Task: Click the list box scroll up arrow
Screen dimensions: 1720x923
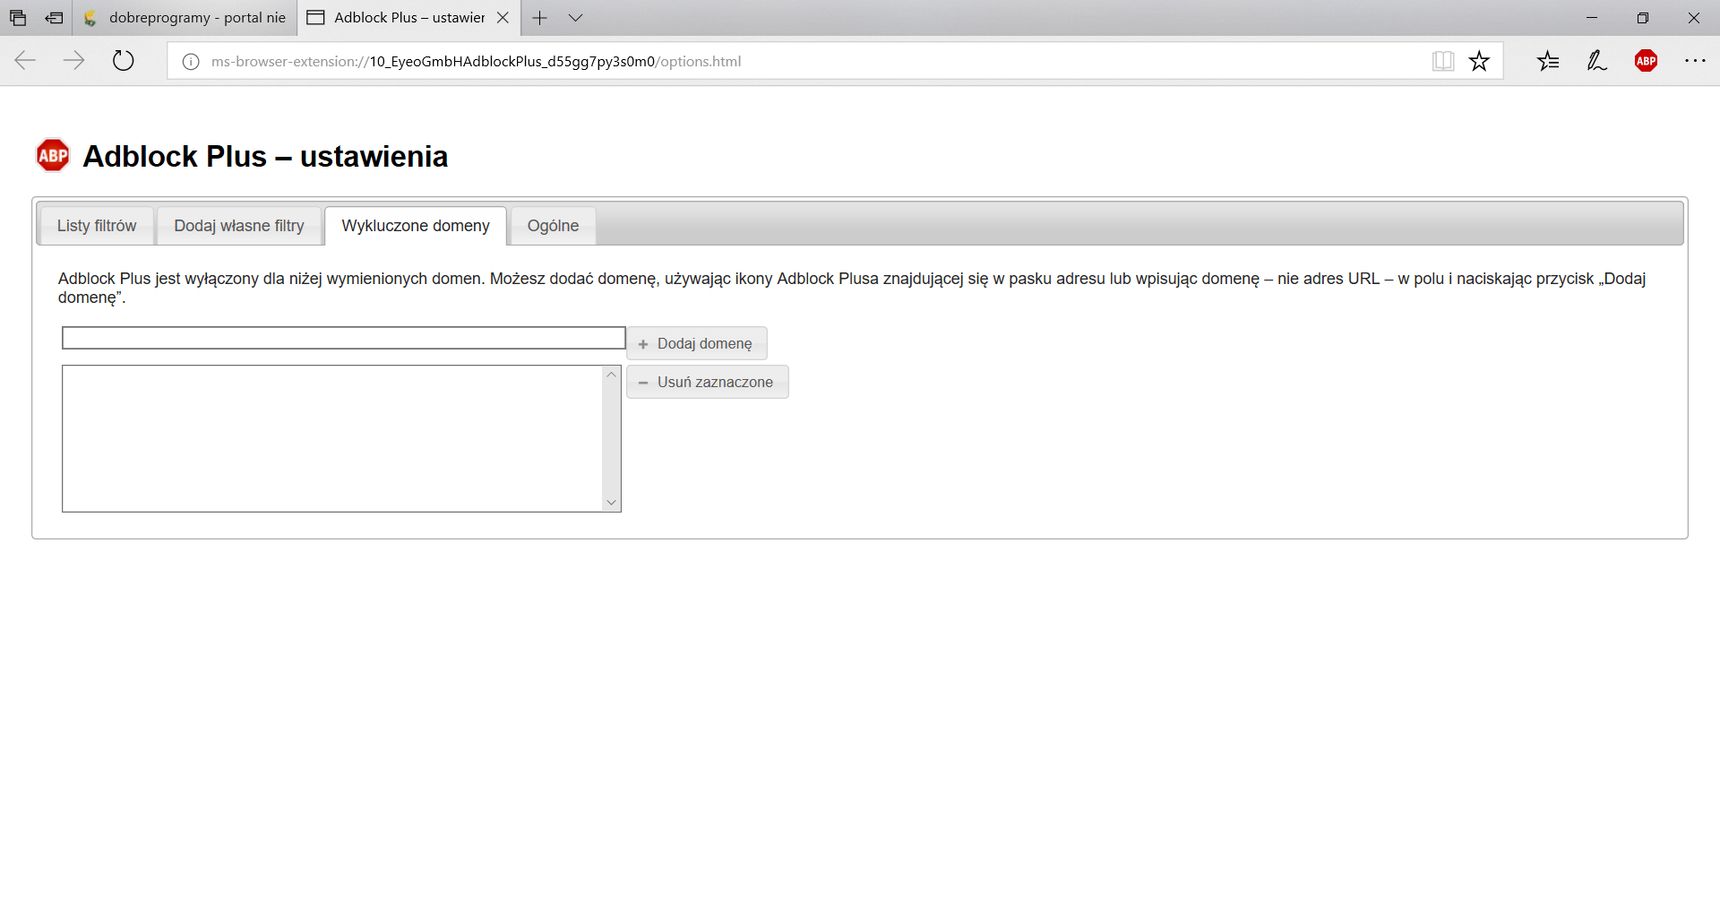Action: point(611,375)
